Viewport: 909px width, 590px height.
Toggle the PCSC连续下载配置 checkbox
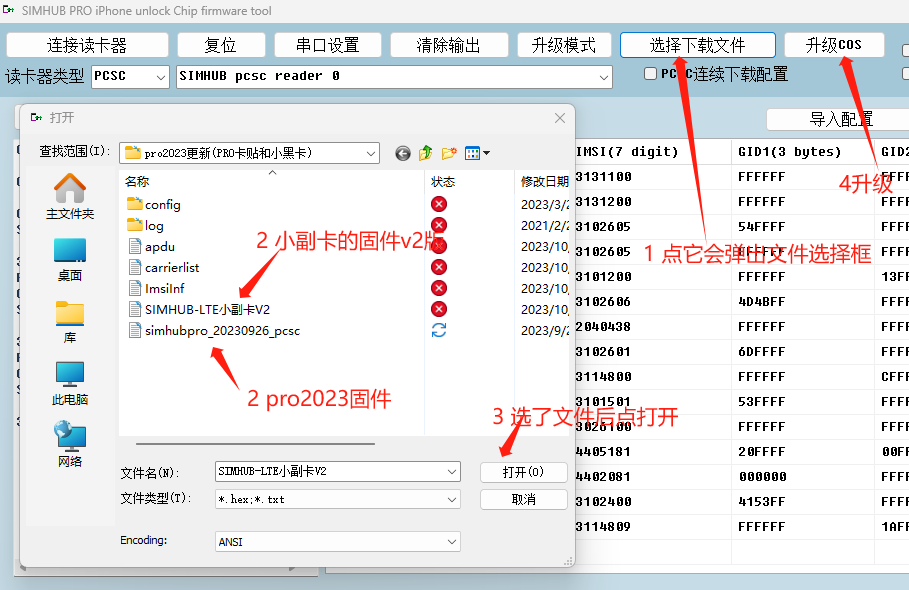point(650,74)
